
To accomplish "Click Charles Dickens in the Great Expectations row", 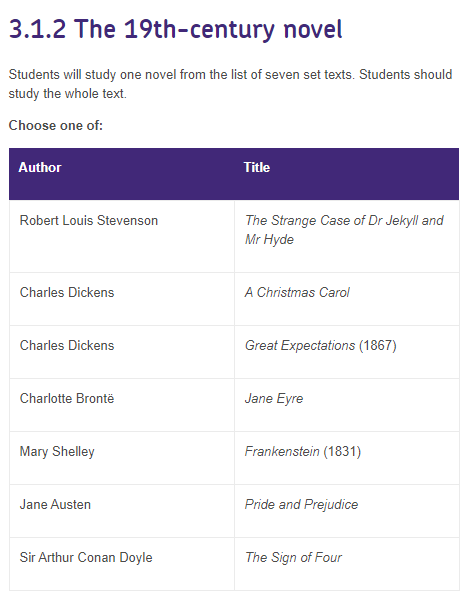I will [67, 345].
